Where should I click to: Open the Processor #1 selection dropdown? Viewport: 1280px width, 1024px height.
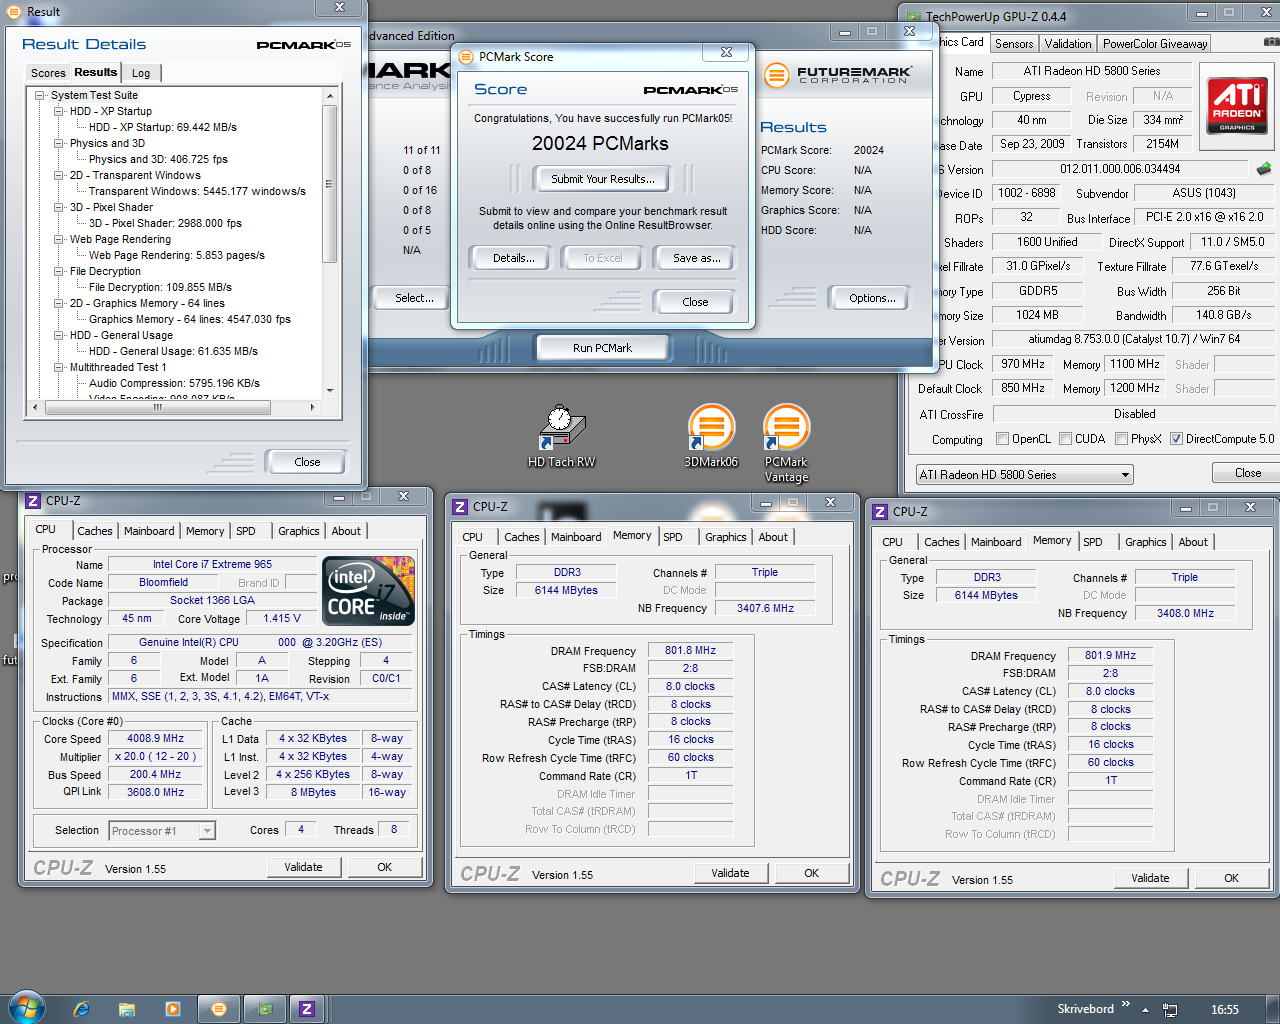[162, 831]
